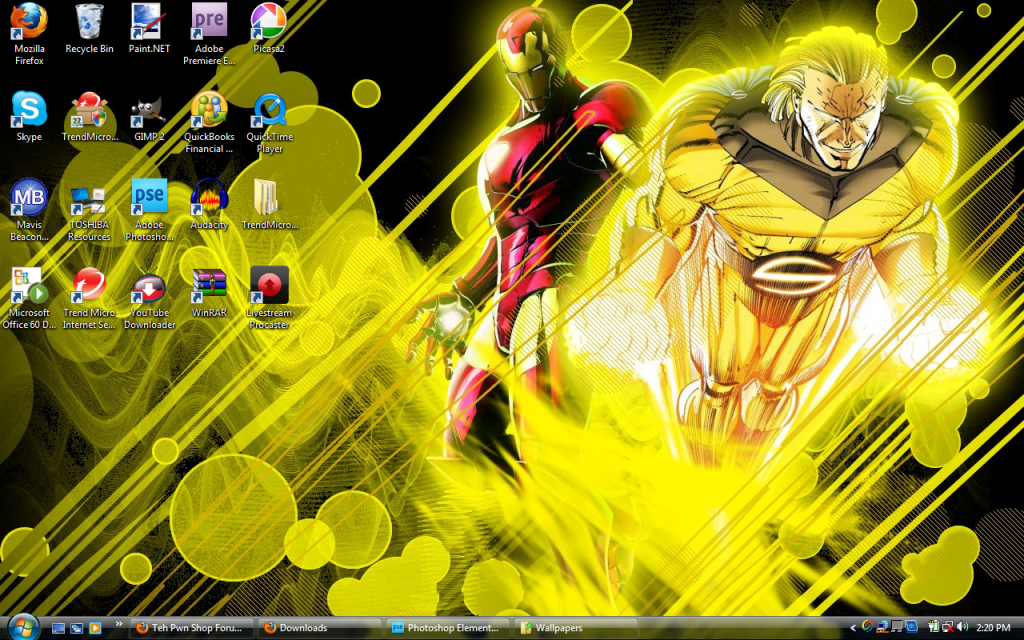Click Show Desktop in Quick Launch

point(58,628)
